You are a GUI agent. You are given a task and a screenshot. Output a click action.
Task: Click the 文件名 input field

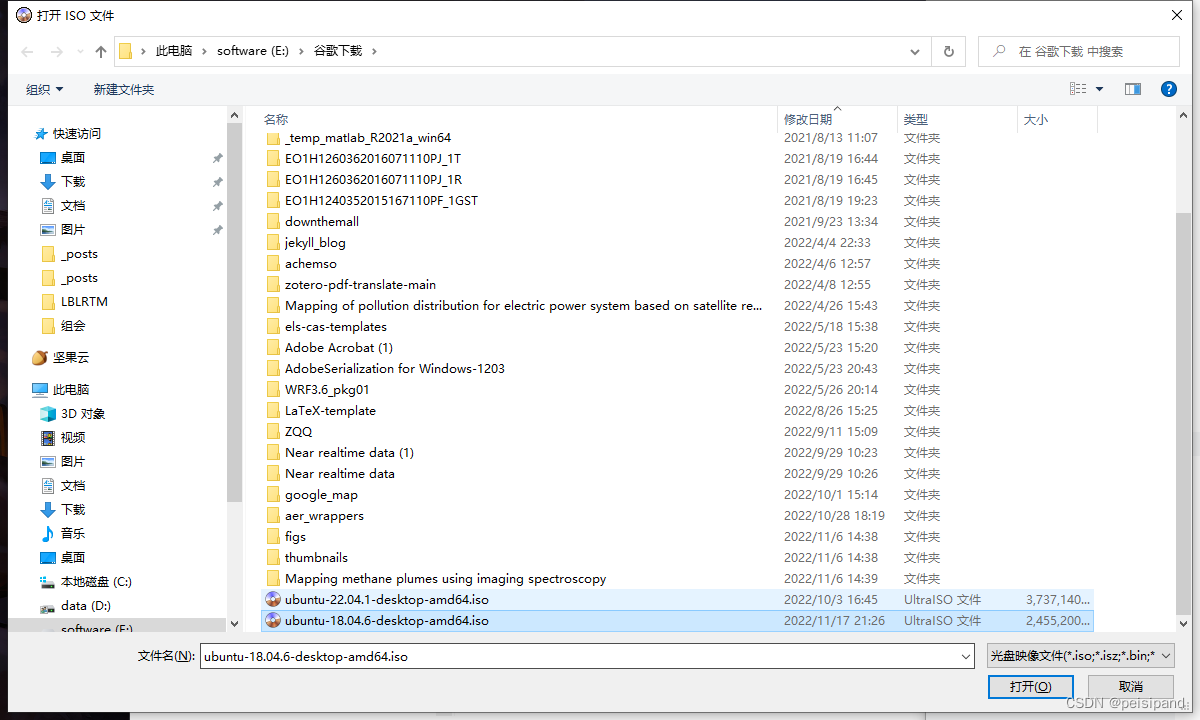pos(578,657)
